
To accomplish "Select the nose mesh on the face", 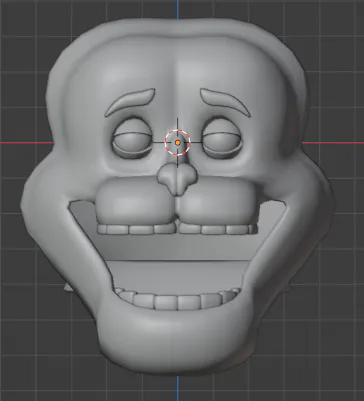I will [x=177, y=179].
